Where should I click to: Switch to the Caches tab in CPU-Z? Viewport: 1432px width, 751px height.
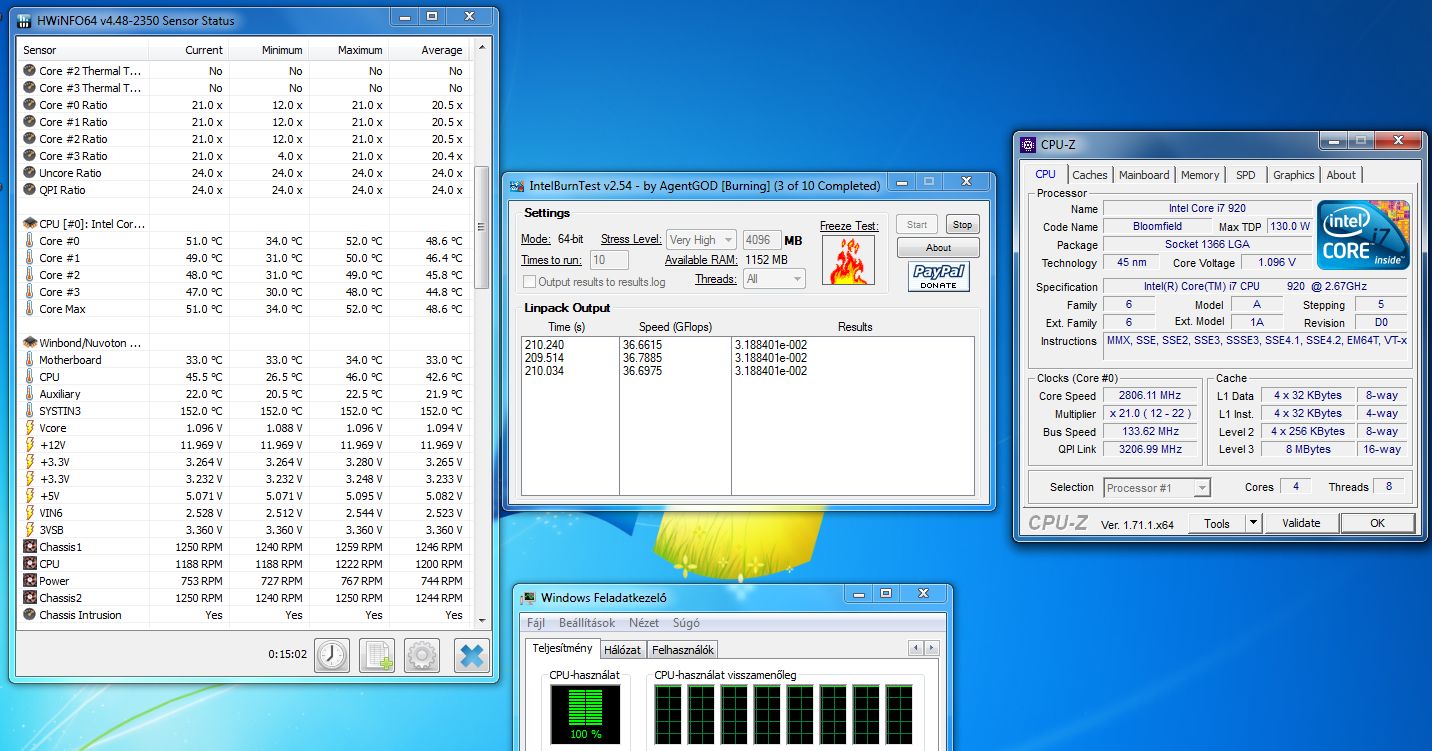(x=1090, y=175)
